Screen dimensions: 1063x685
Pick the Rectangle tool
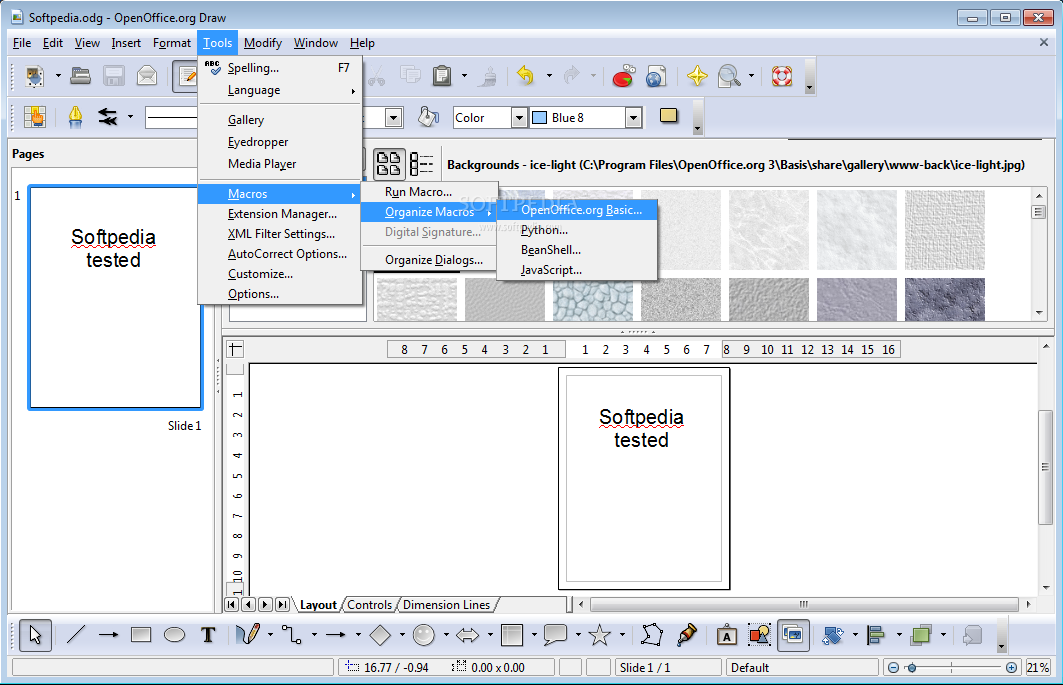(x=141, y=635)
